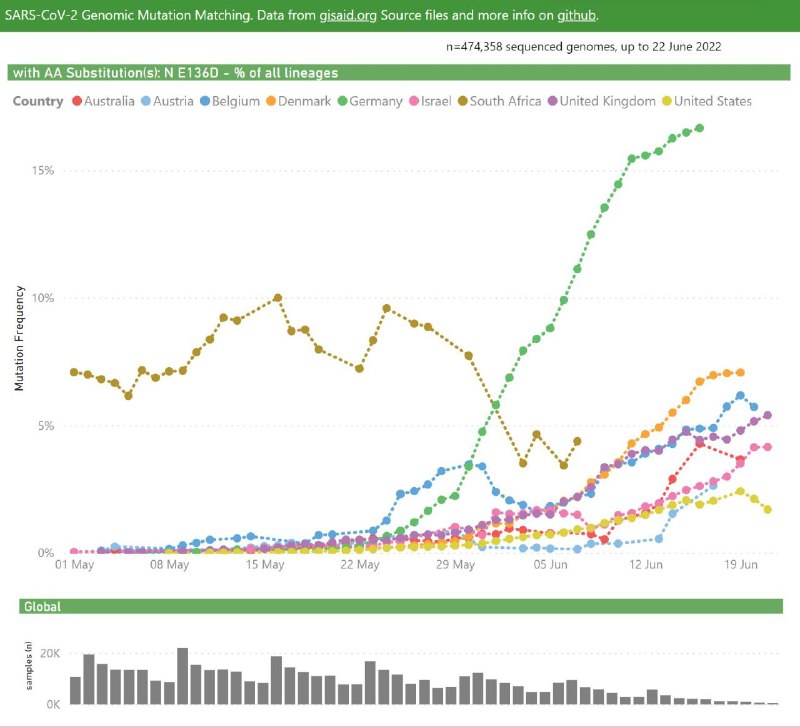Click the N E136D substitution chart title

pos(176,73)
